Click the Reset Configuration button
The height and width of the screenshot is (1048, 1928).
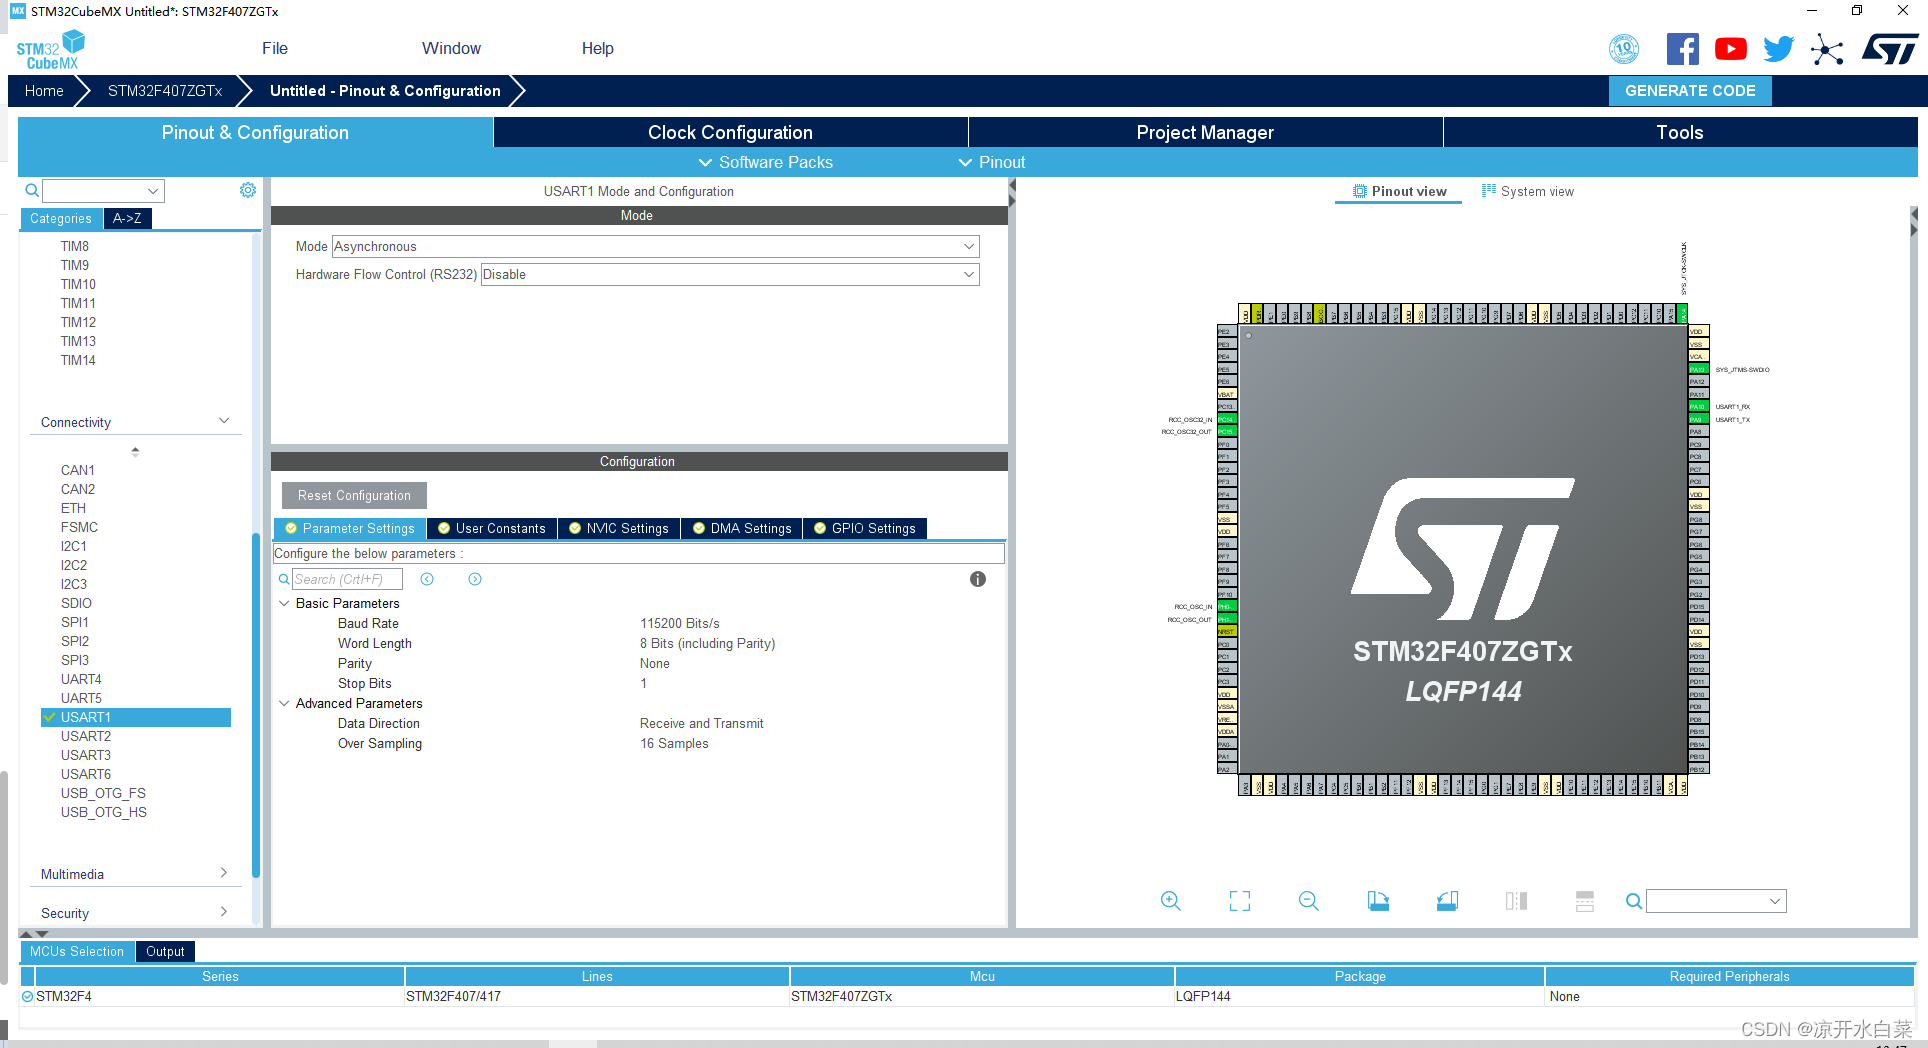[x=354, y=495]
